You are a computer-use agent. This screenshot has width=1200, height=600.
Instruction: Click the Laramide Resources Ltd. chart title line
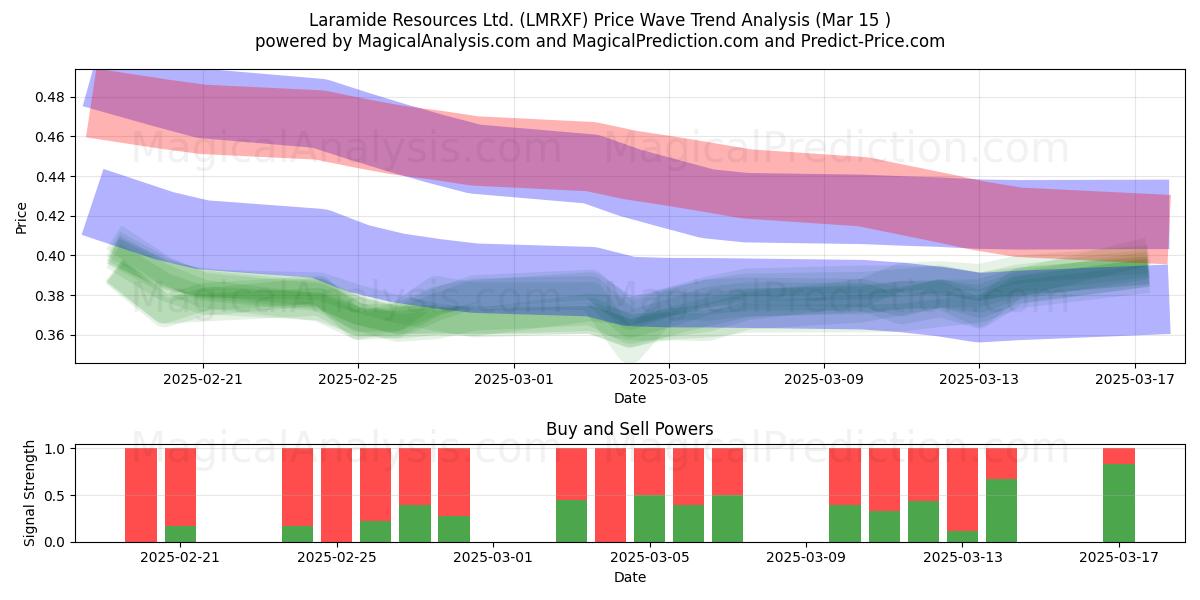coord(600,20)
